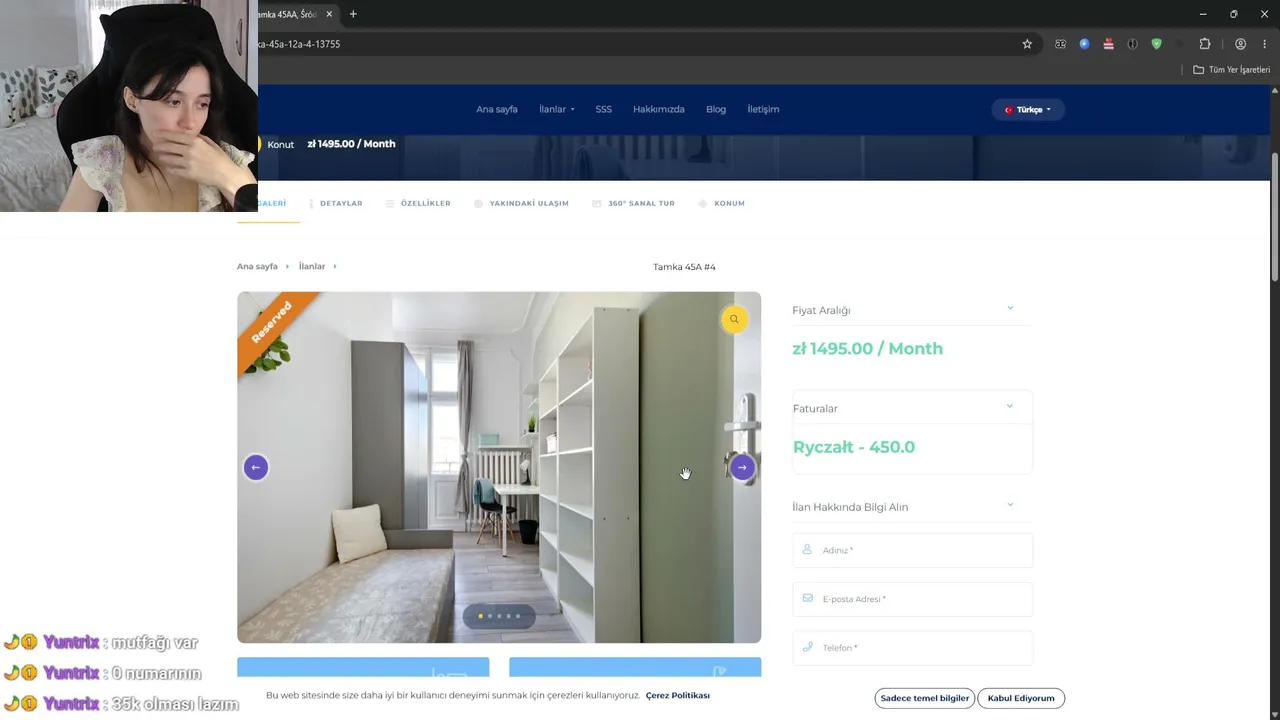
Task: Focus the E-posta Adresi field
Action: tap(913, 599)
